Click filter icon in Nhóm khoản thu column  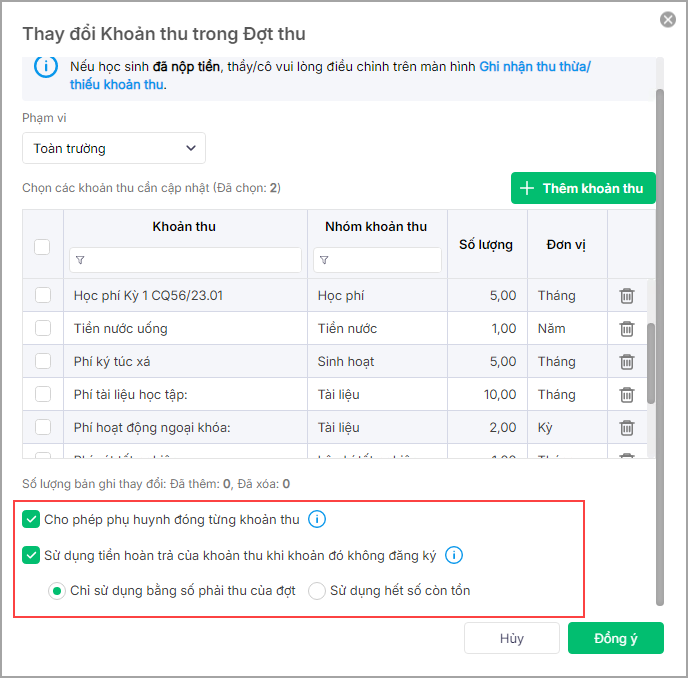click(324, 260)
